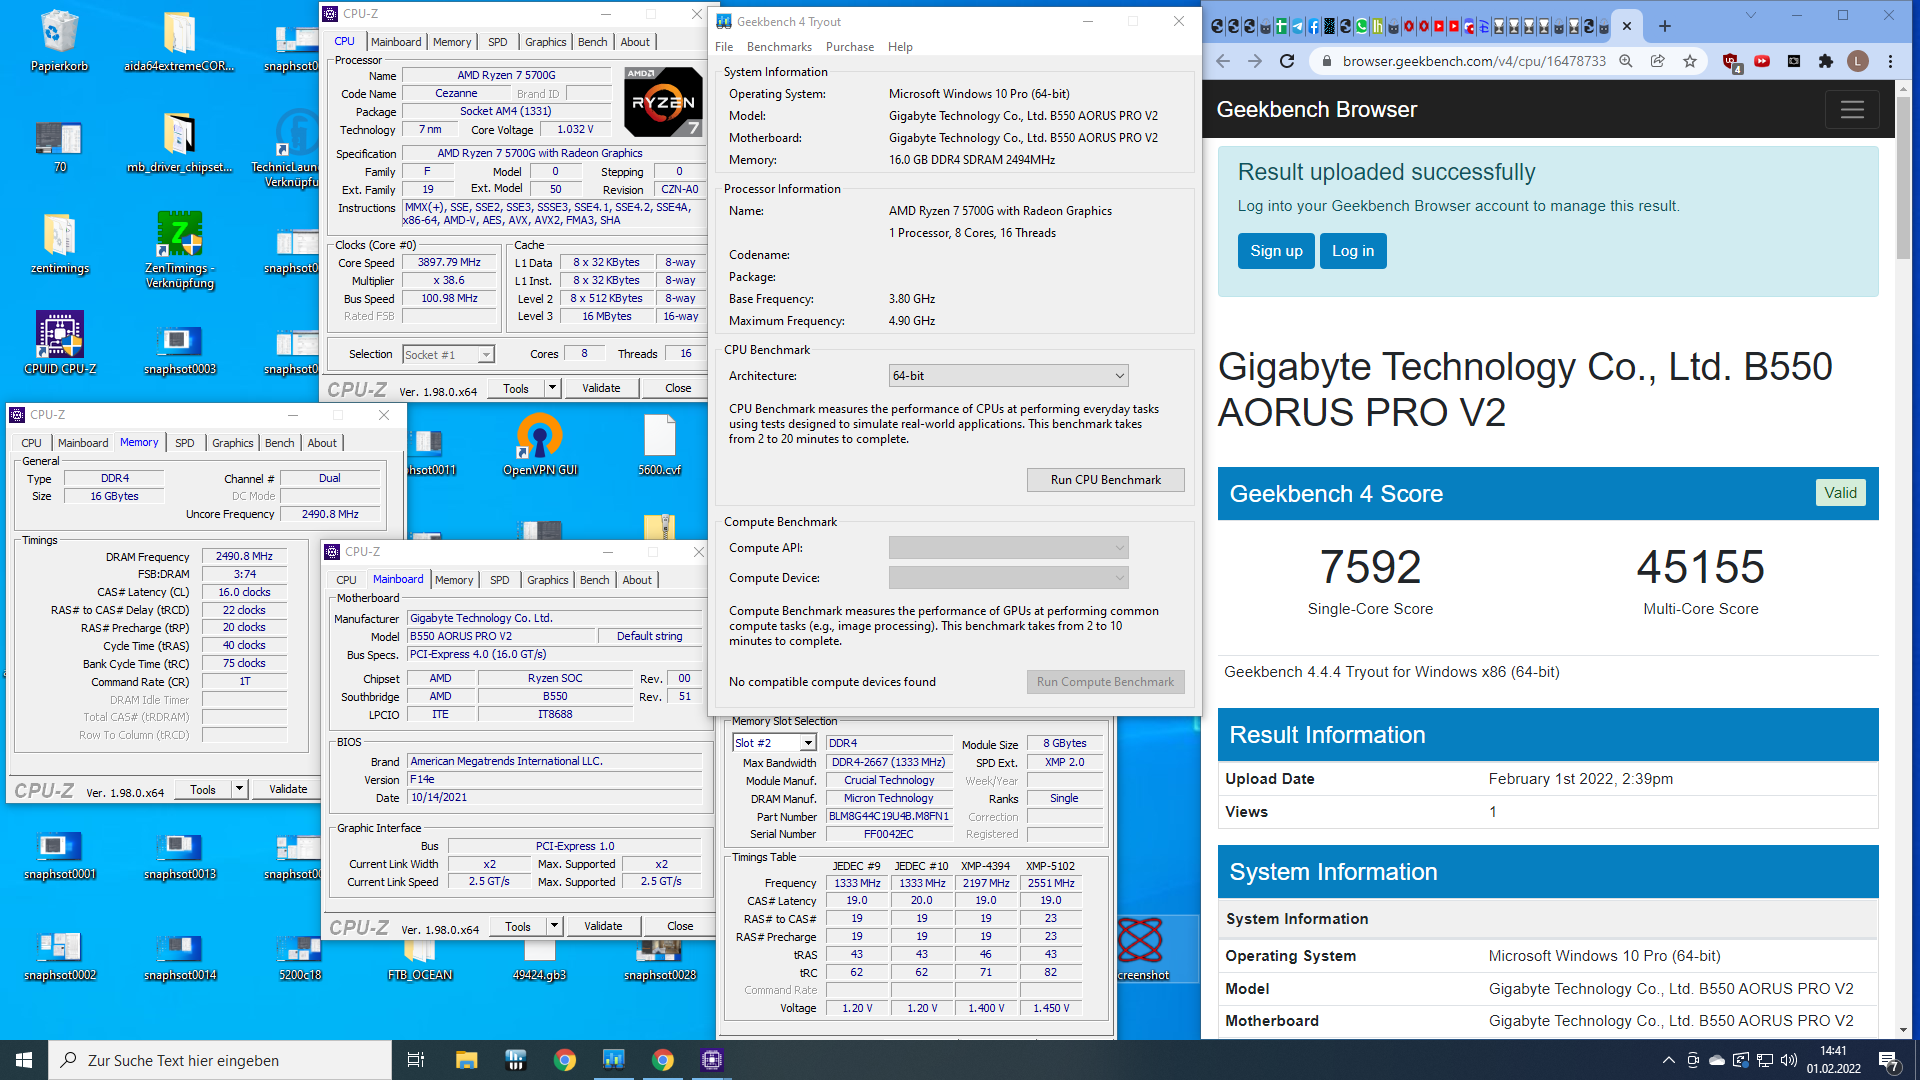Open the Purchase menu in Geekbench
The image size is (1920, 1080).
(850, 47)
